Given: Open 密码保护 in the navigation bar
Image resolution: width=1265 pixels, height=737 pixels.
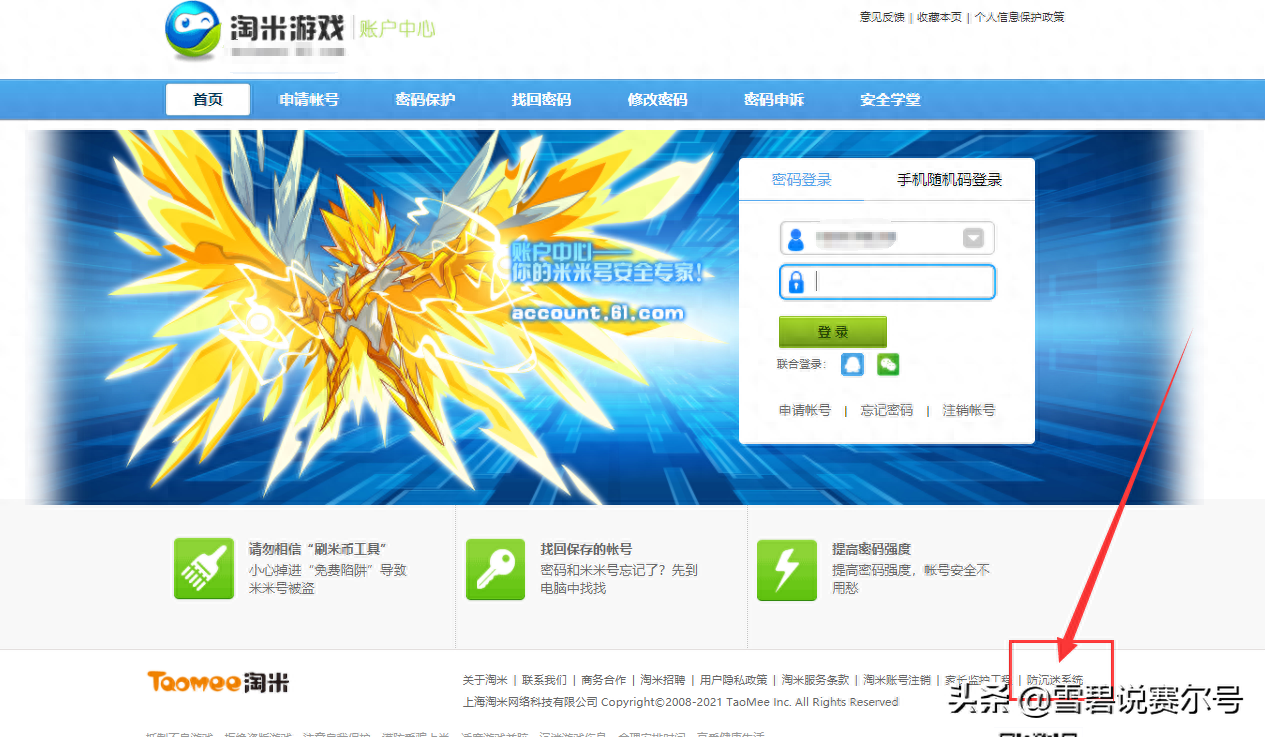Looking at the screenshot, I should pos(425,100).
